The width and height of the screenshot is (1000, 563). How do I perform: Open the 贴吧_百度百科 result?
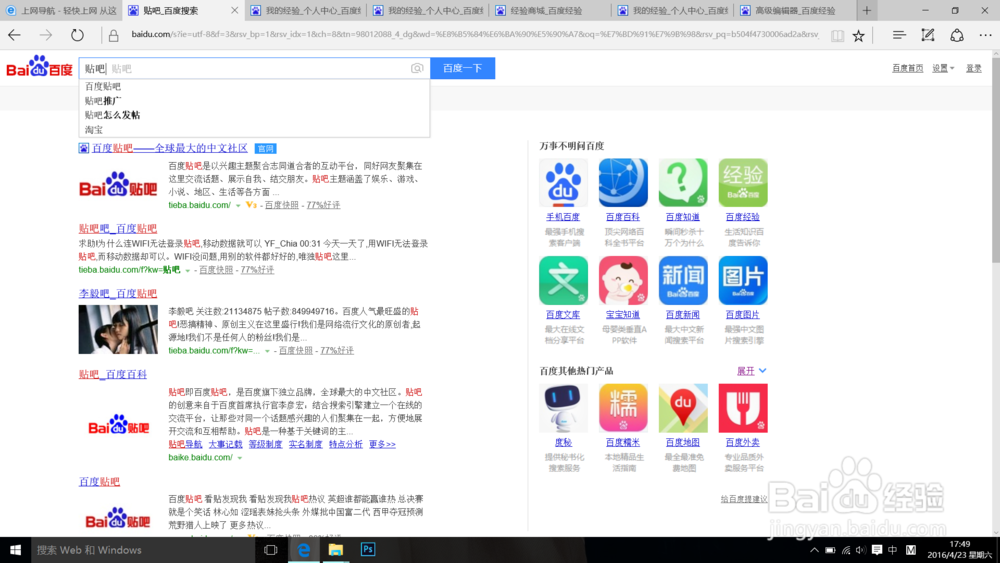click(x=113, y=374)
